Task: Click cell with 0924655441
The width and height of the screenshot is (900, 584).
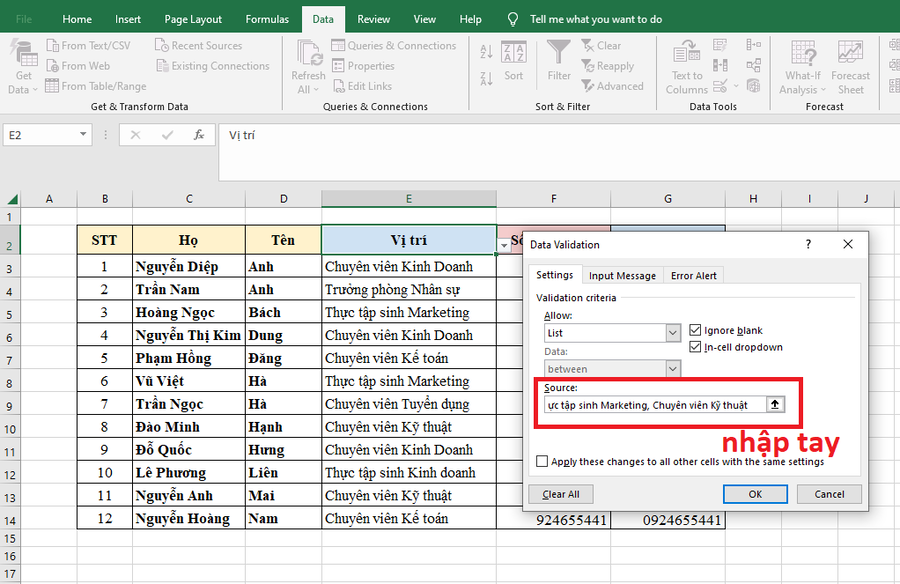Action: tap(668, 520)
